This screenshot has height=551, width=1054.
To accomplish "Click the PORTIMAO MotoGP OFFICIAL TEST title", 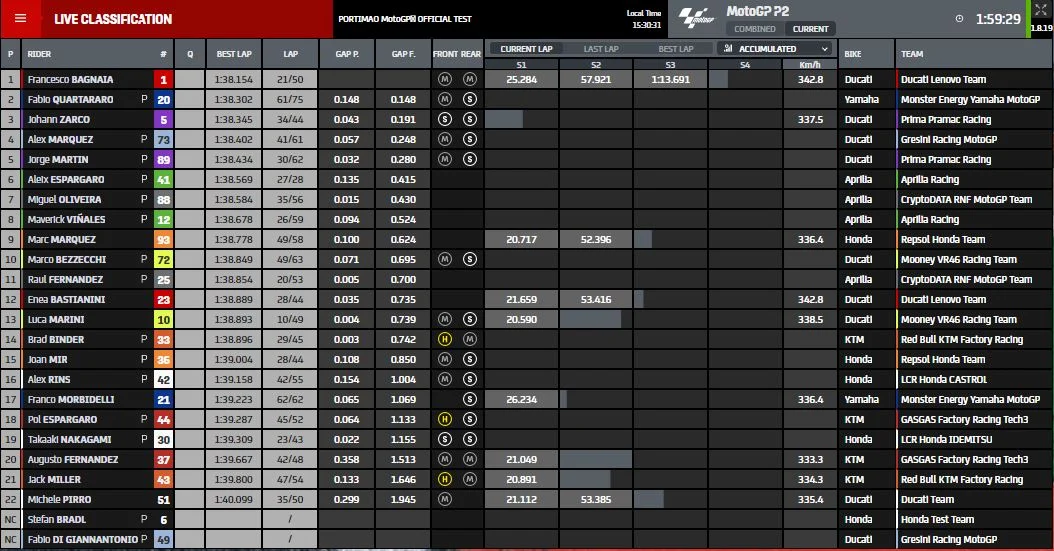I will [x=405, y=19].
